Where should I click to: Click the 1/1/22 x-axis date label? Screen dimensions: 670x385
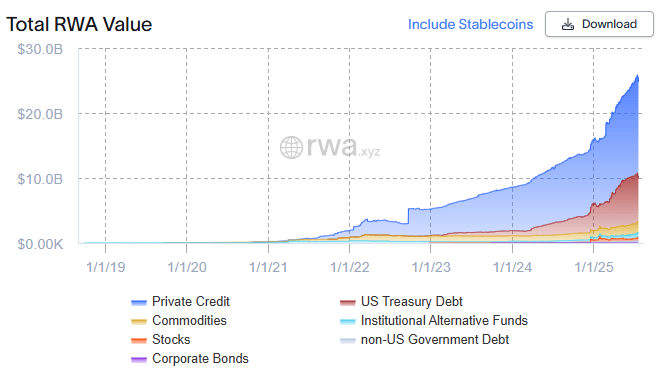(350, 267)
